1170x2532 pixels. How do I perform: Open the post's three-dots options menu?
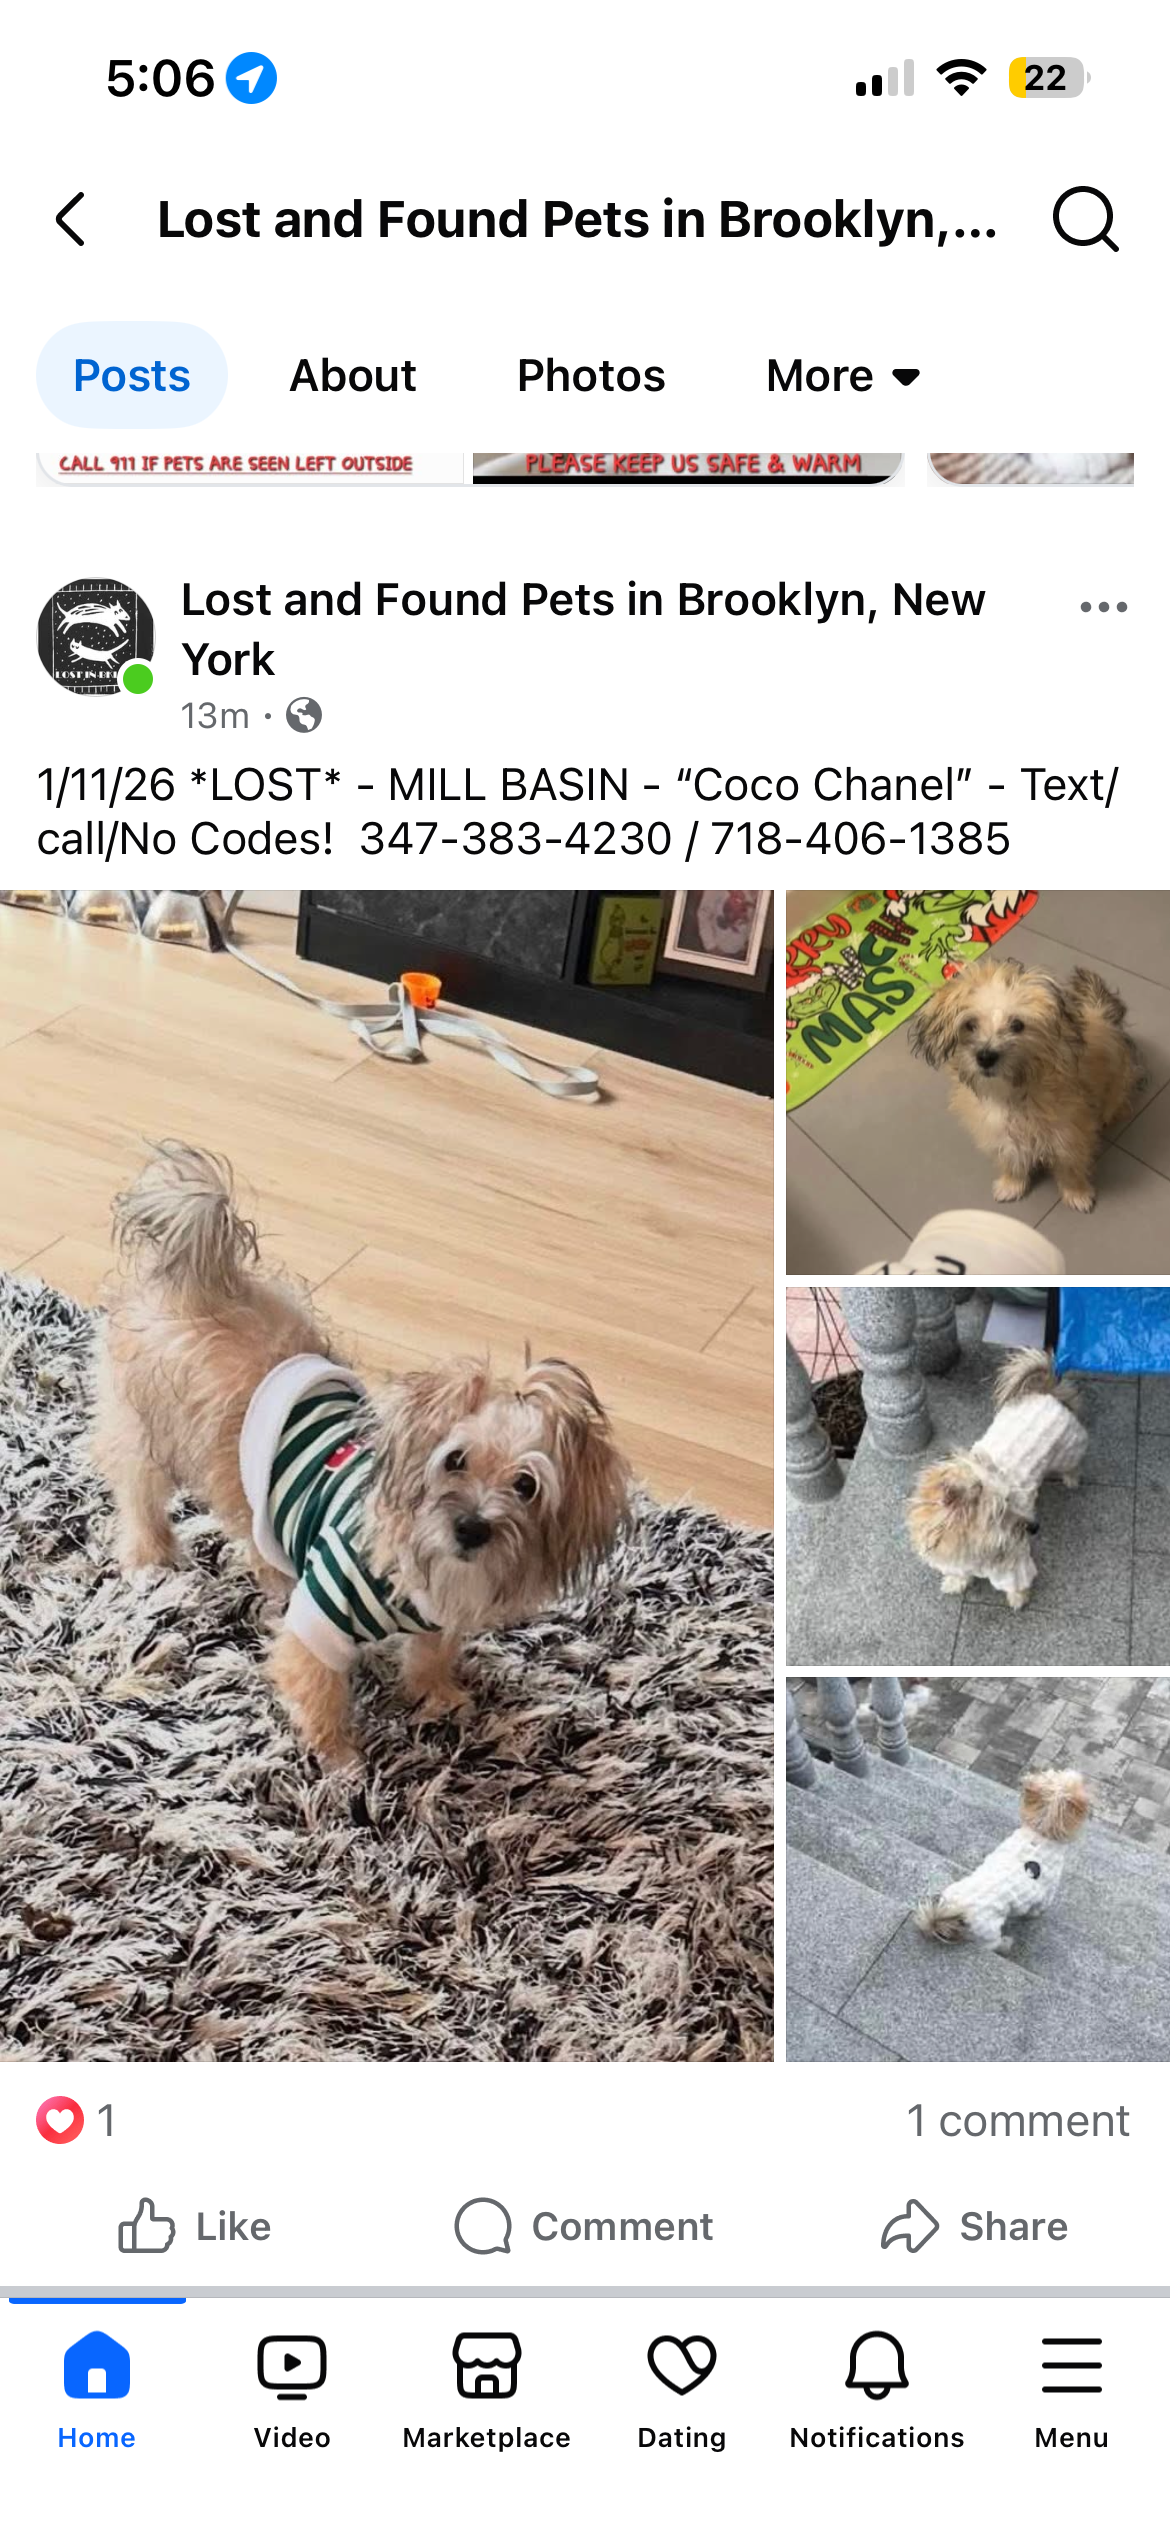pyautogui.click(x=1104, y=607)
